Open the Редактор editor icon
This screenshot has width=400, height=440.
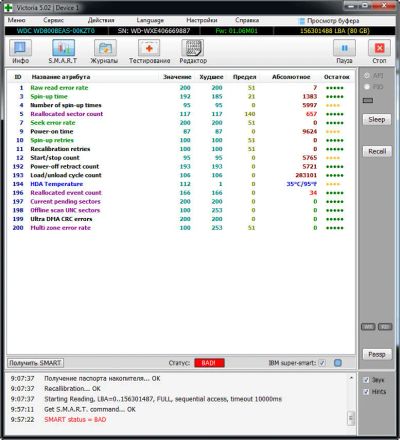click(x=192, y=48)
